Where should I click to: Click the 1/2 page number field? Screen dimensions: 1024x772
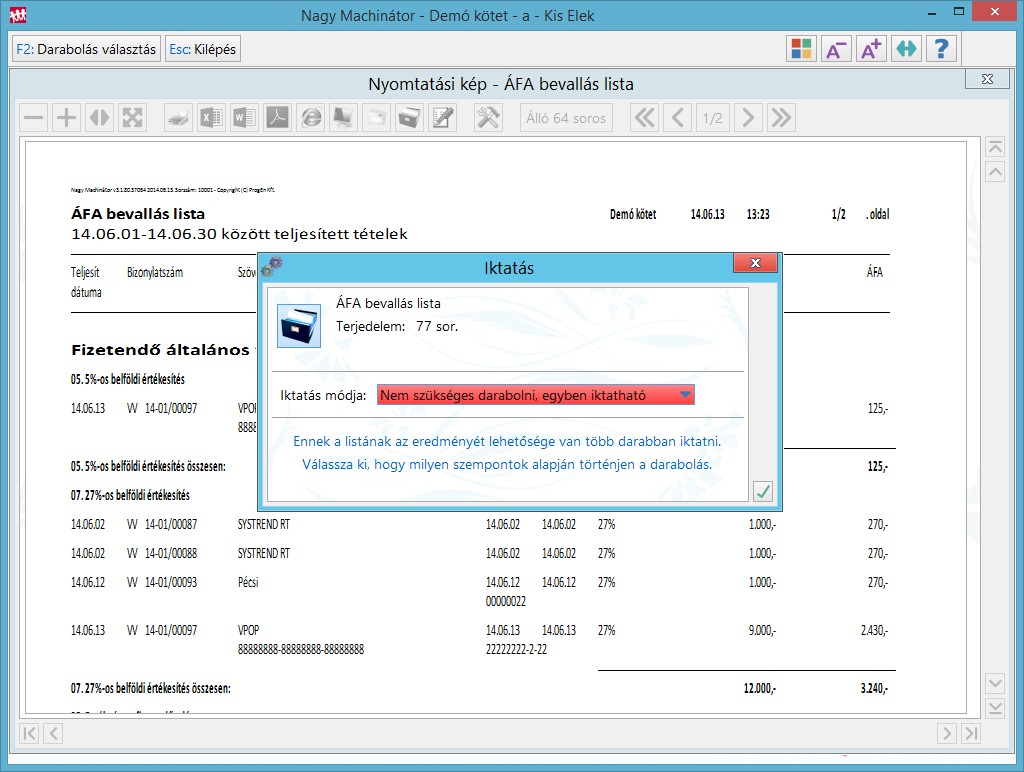click(712, 118)
